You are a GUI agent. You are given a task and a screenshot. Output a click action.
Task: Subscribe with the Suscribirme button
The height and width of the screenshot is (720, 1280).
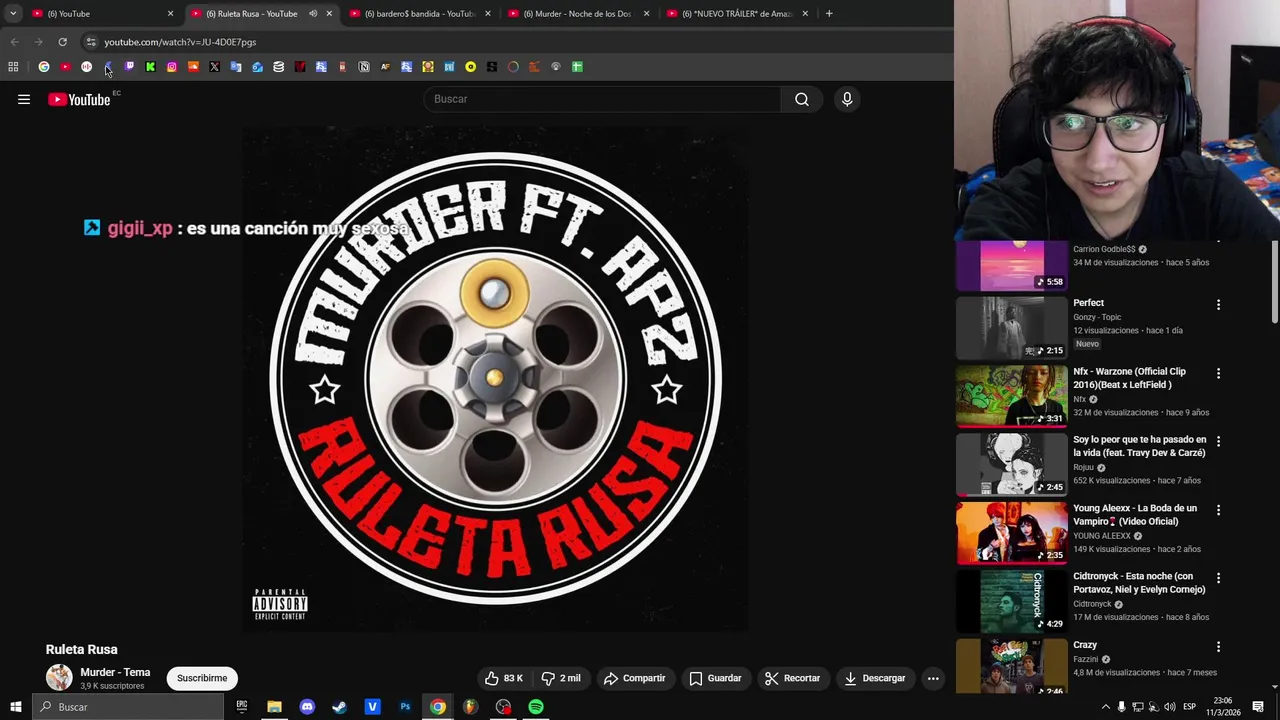point(202,678)
